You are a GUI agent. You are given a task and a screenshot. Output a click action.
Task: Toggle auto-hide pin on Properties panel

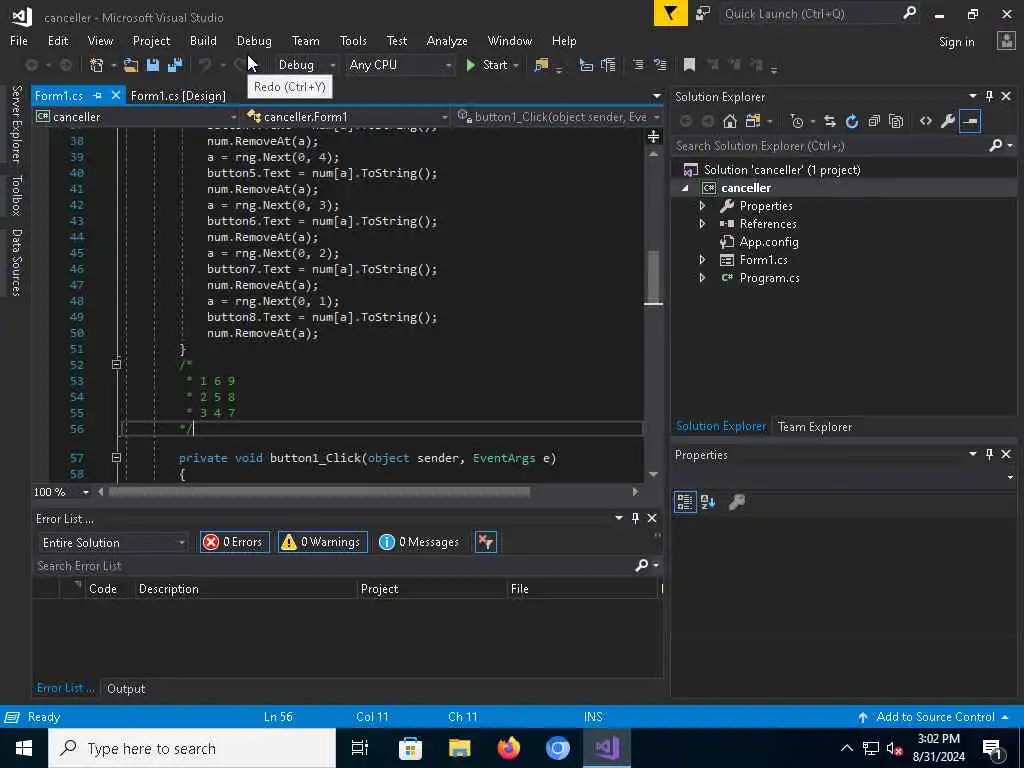click(989, 454)
